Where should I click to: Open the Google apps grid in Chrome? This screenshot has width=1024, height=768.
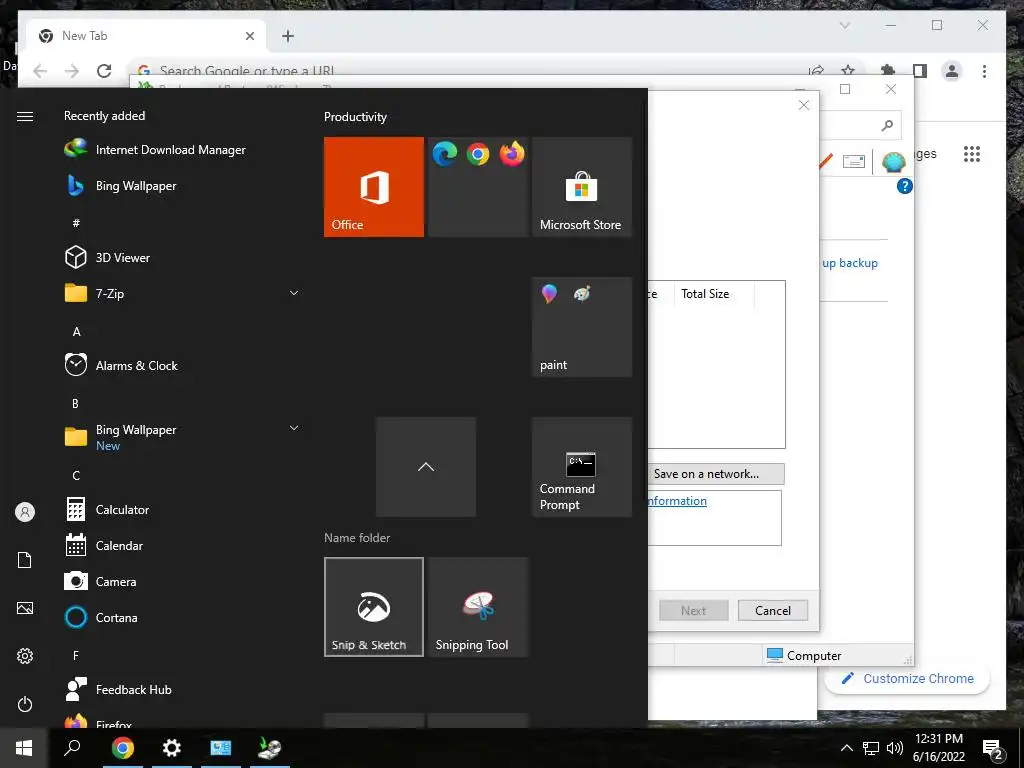[972, 154]
